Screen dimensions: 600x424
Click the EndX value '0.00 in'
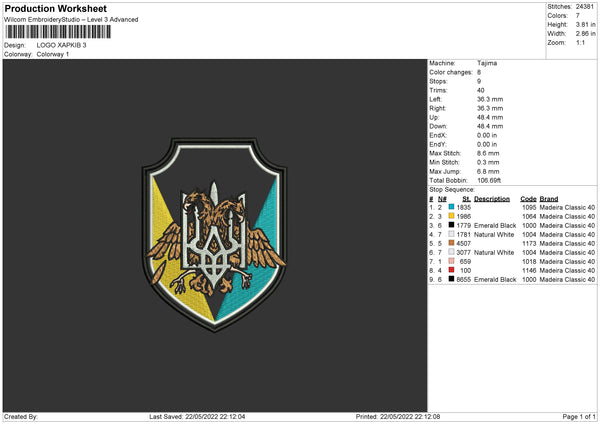pos(487,135)
